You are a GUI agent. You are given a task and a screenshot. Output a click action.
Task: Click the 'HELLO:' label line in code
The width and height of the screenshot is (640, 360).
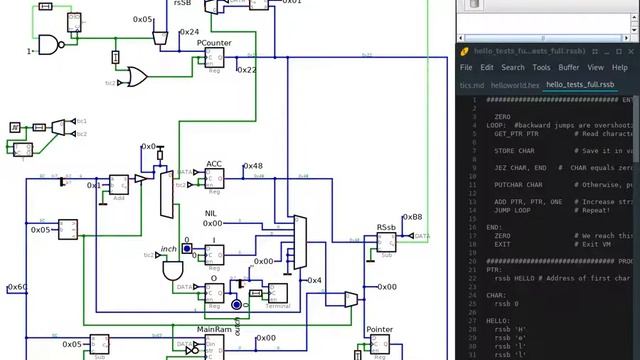[x=498, y=321]
